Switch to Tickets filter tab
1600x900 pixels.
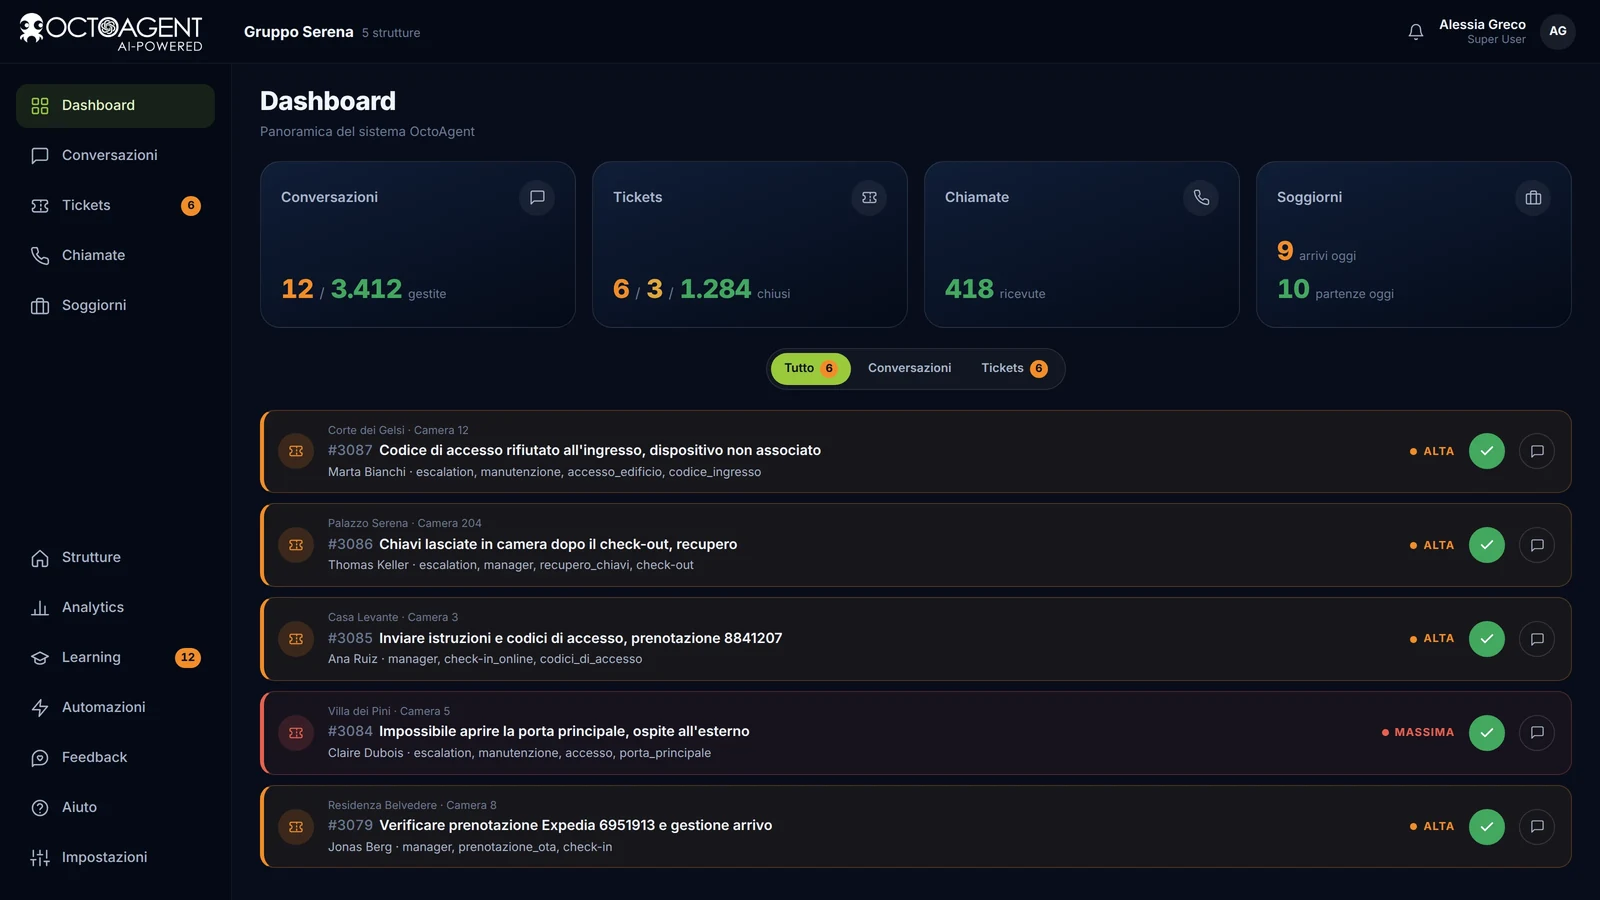coord(1014,369)
